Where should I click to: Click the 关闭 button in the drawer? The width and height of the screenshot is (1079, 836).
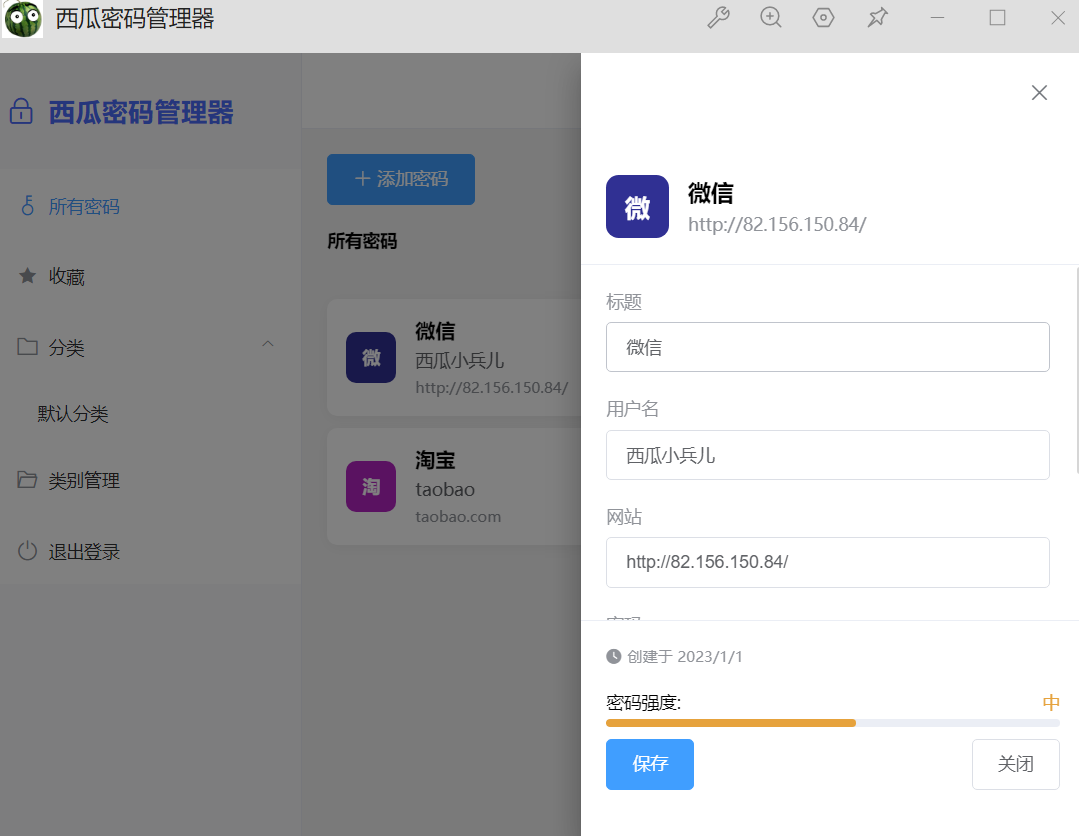pos(1016,764)
